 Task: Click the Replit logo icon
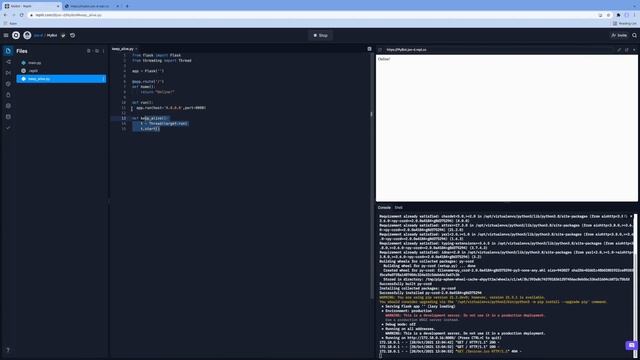(x=16, y=36)
